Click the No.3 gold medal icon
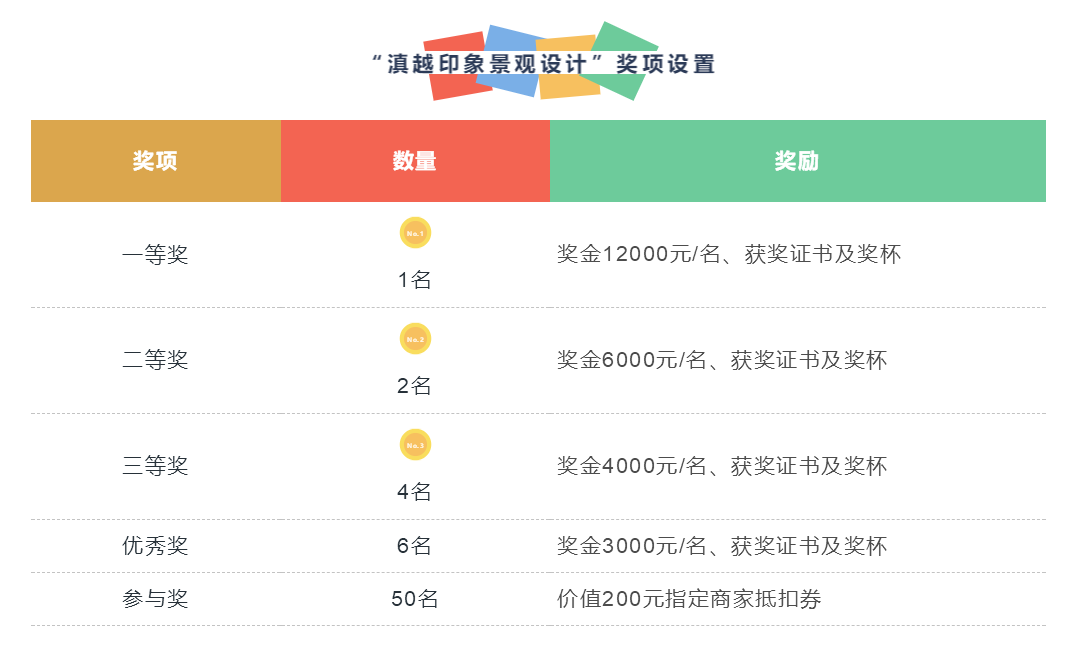This screenshot has width=1065, height=654. point(415,445)
